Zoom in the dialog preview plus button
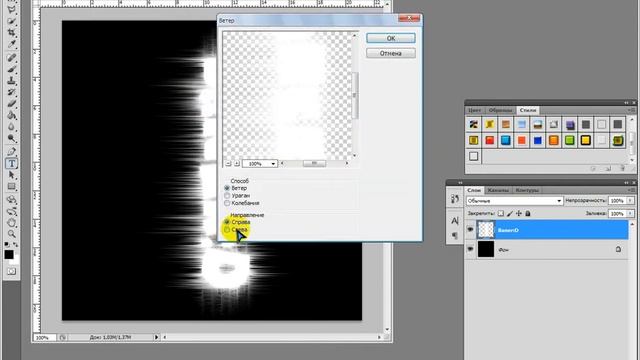This screenshot has width=640, height=360. coord(237,164)
